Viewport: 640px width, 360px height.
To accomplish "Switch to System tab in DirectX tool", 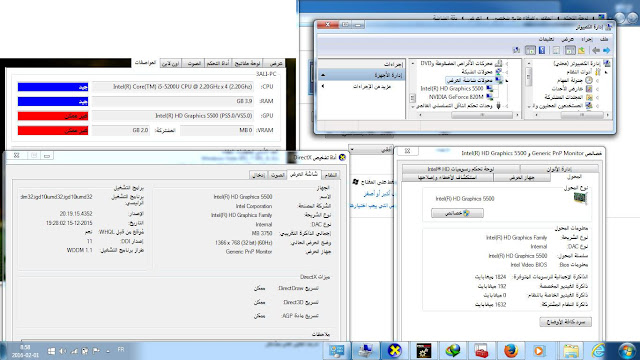I will [x=330, y=175].
